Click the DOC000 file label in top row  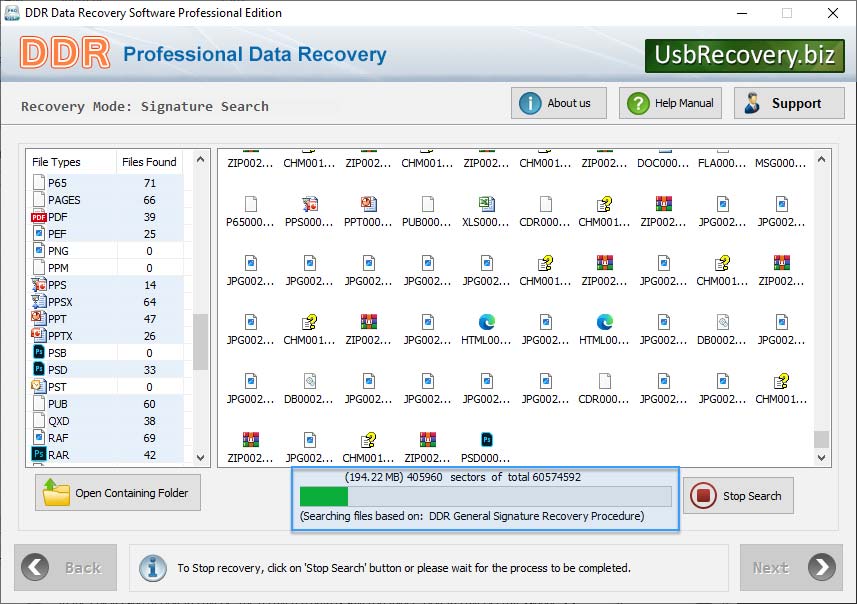(663, 163)
